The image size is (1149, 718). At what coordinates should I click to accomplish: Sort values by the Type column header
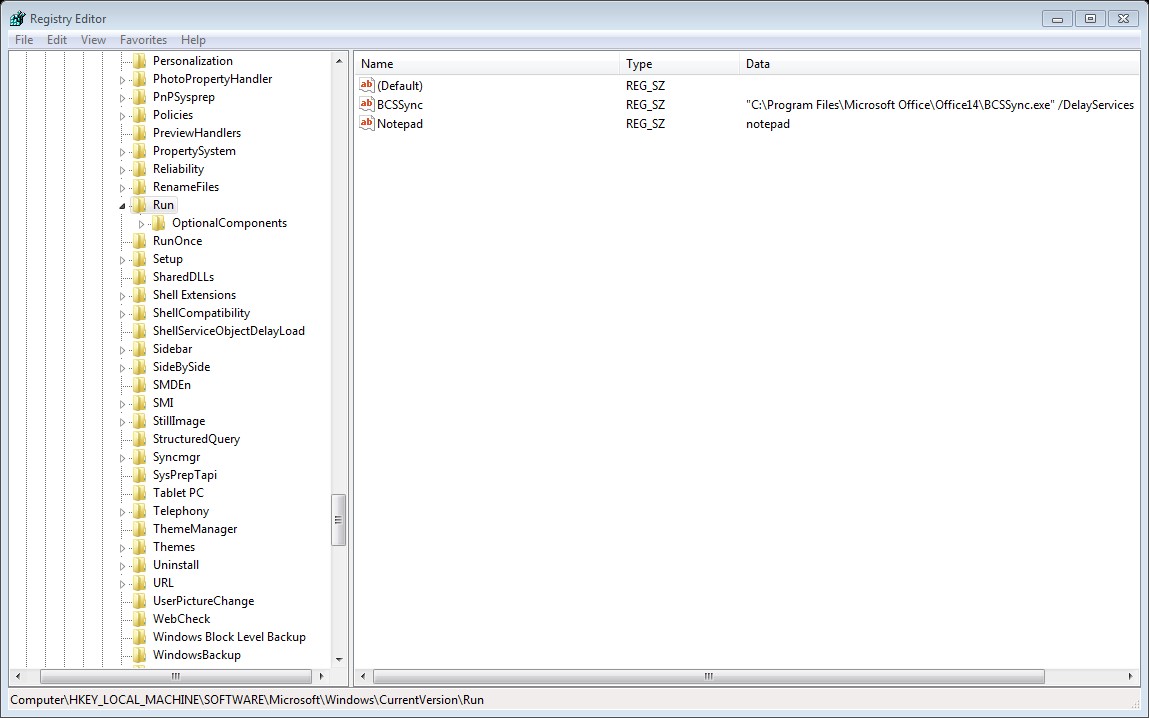pos(679,64)
